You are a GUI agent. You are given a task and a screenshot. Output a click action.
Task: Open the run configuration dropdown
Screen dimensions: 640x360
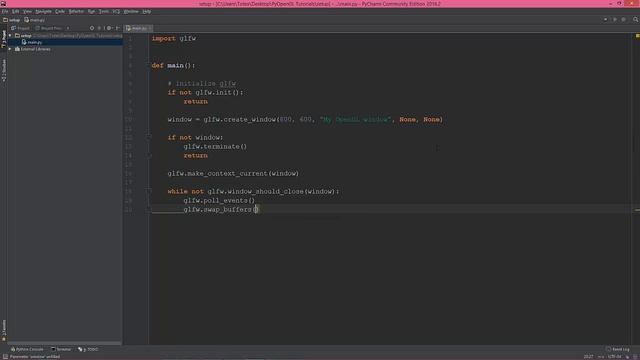(605, 20)
